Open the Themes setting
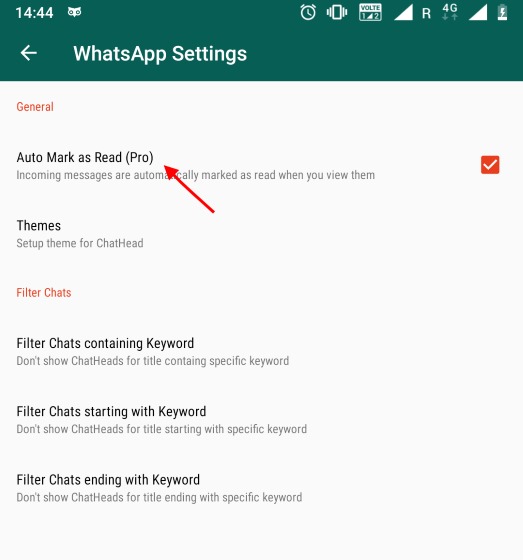 tap(262, 234)
